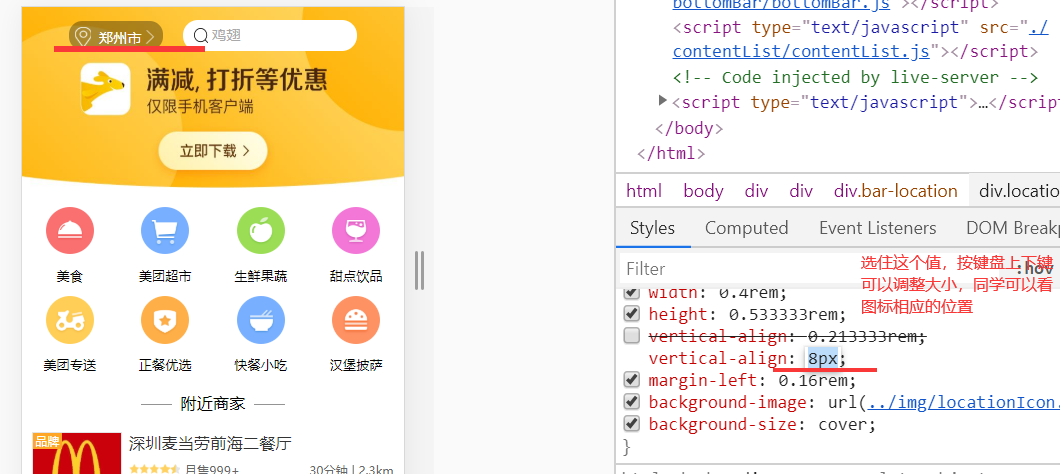The height and width of the screenshot is (474, 1060).
Task: Open the ../img/locationIcon background-image URL link
Action: (964, 402)
